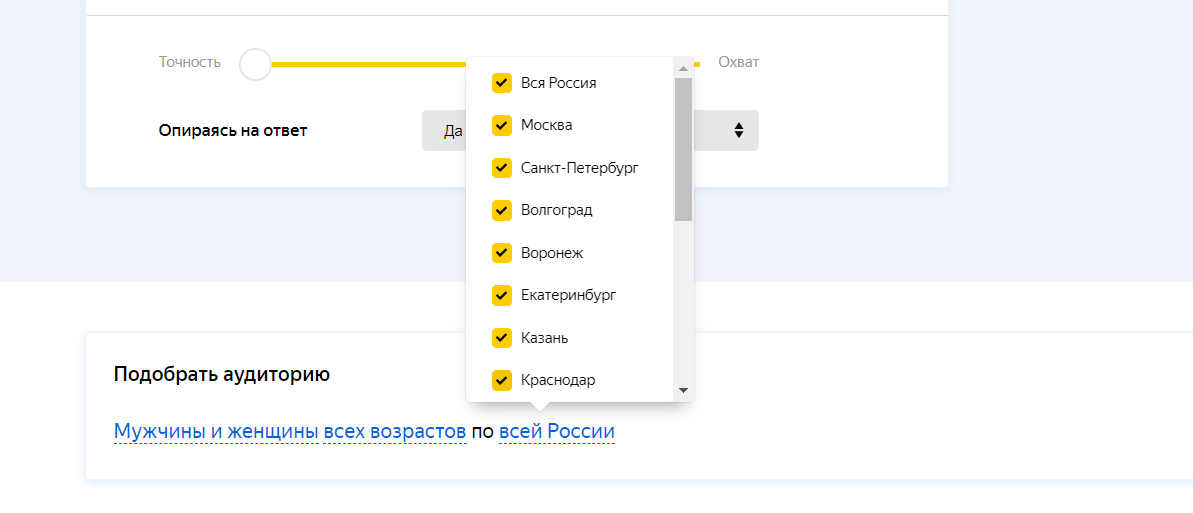Click the всей России region link

[x=556, y=431]
